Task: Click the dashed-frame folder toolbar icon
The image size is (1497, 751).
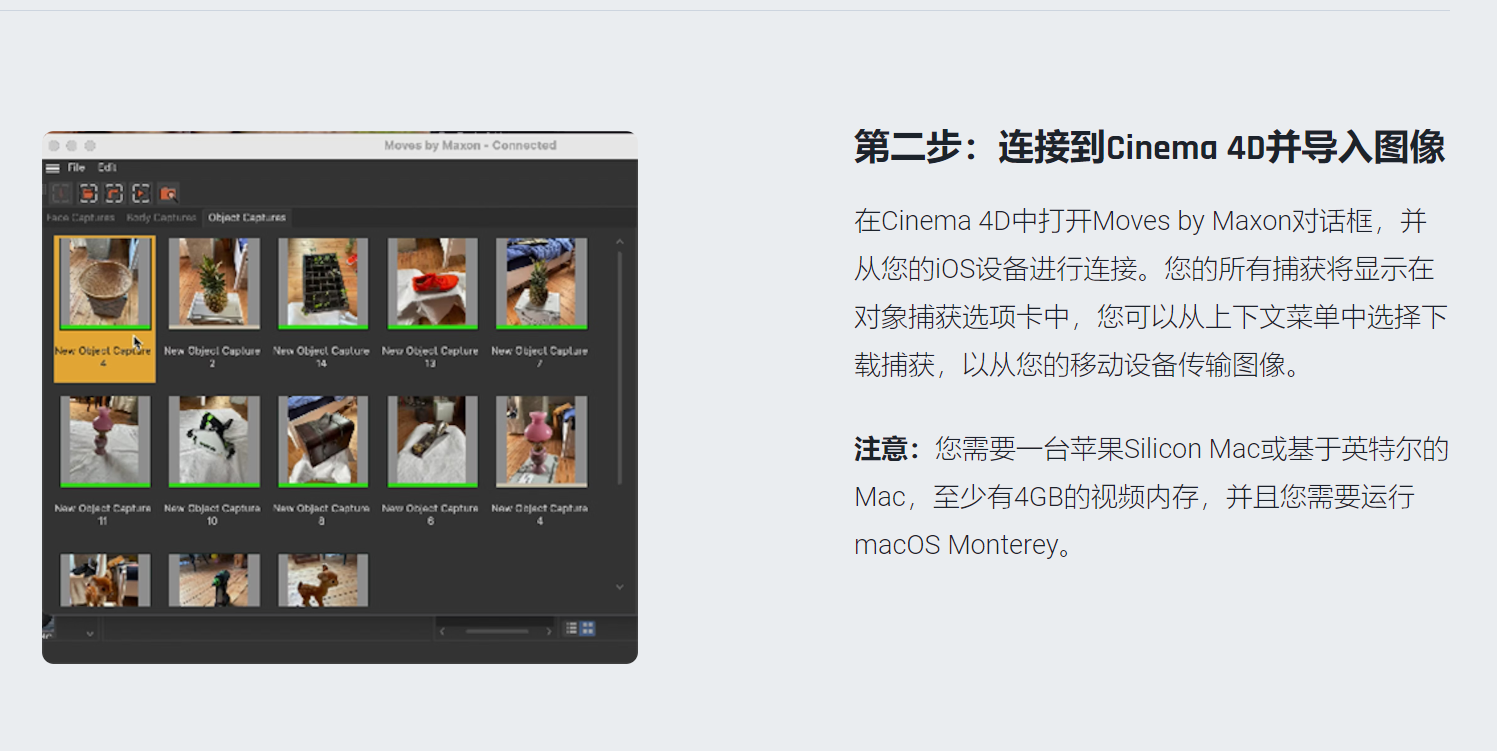Action: pyautogui.click(x=88, y=193)
